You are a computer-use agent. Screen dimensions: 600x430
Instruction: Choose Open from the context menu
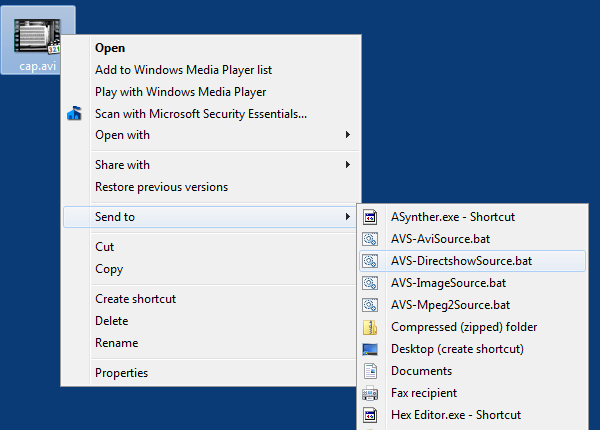(x=110, y=47)
